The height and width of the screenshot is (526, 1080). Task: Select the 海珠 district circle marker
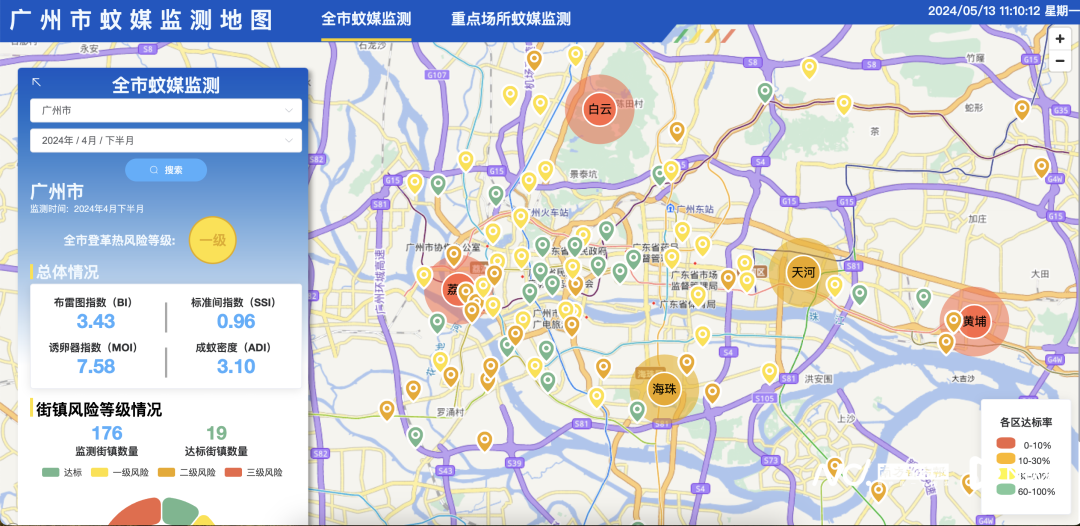click(x=664, y=389)
